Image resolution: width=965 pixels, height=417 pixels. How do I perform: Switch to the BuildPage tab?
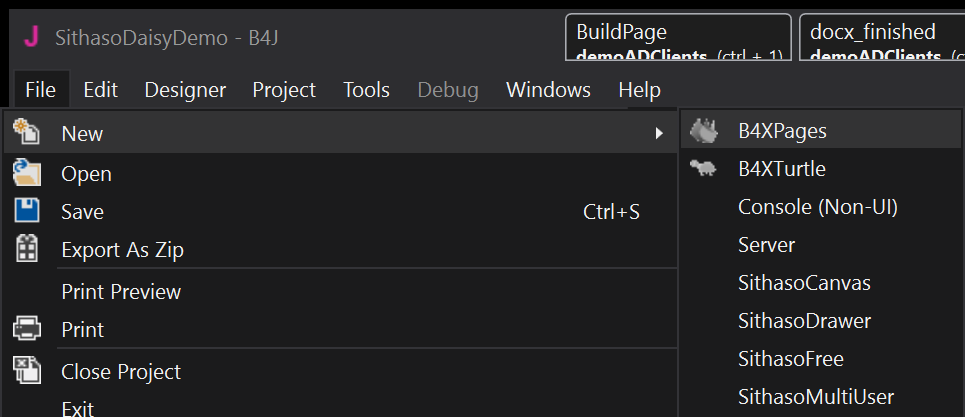tap(677, 40)
